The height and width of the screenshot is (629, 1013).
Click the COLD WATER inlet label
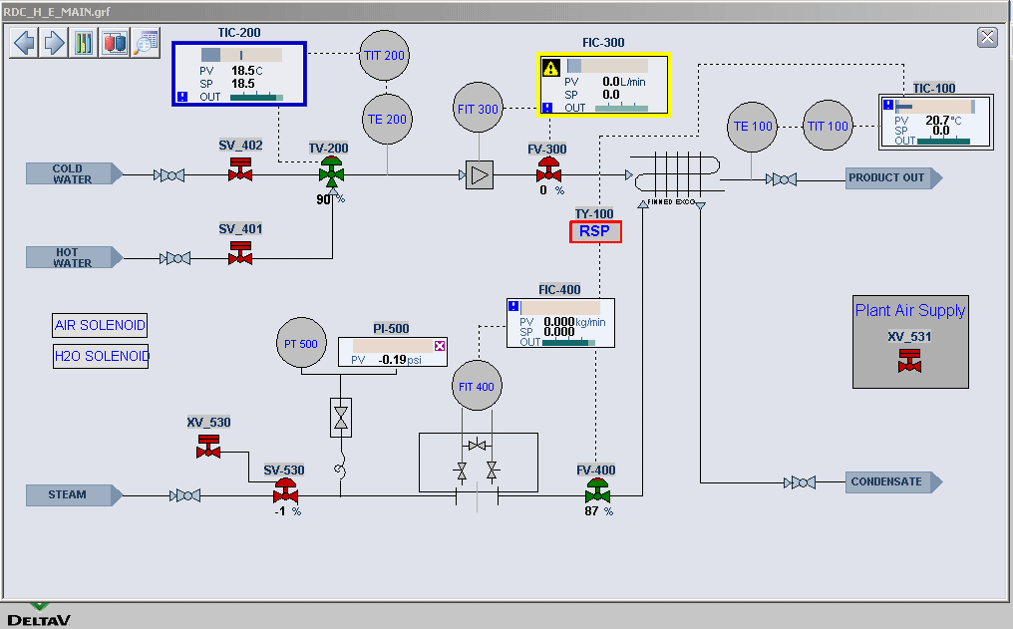73,174
